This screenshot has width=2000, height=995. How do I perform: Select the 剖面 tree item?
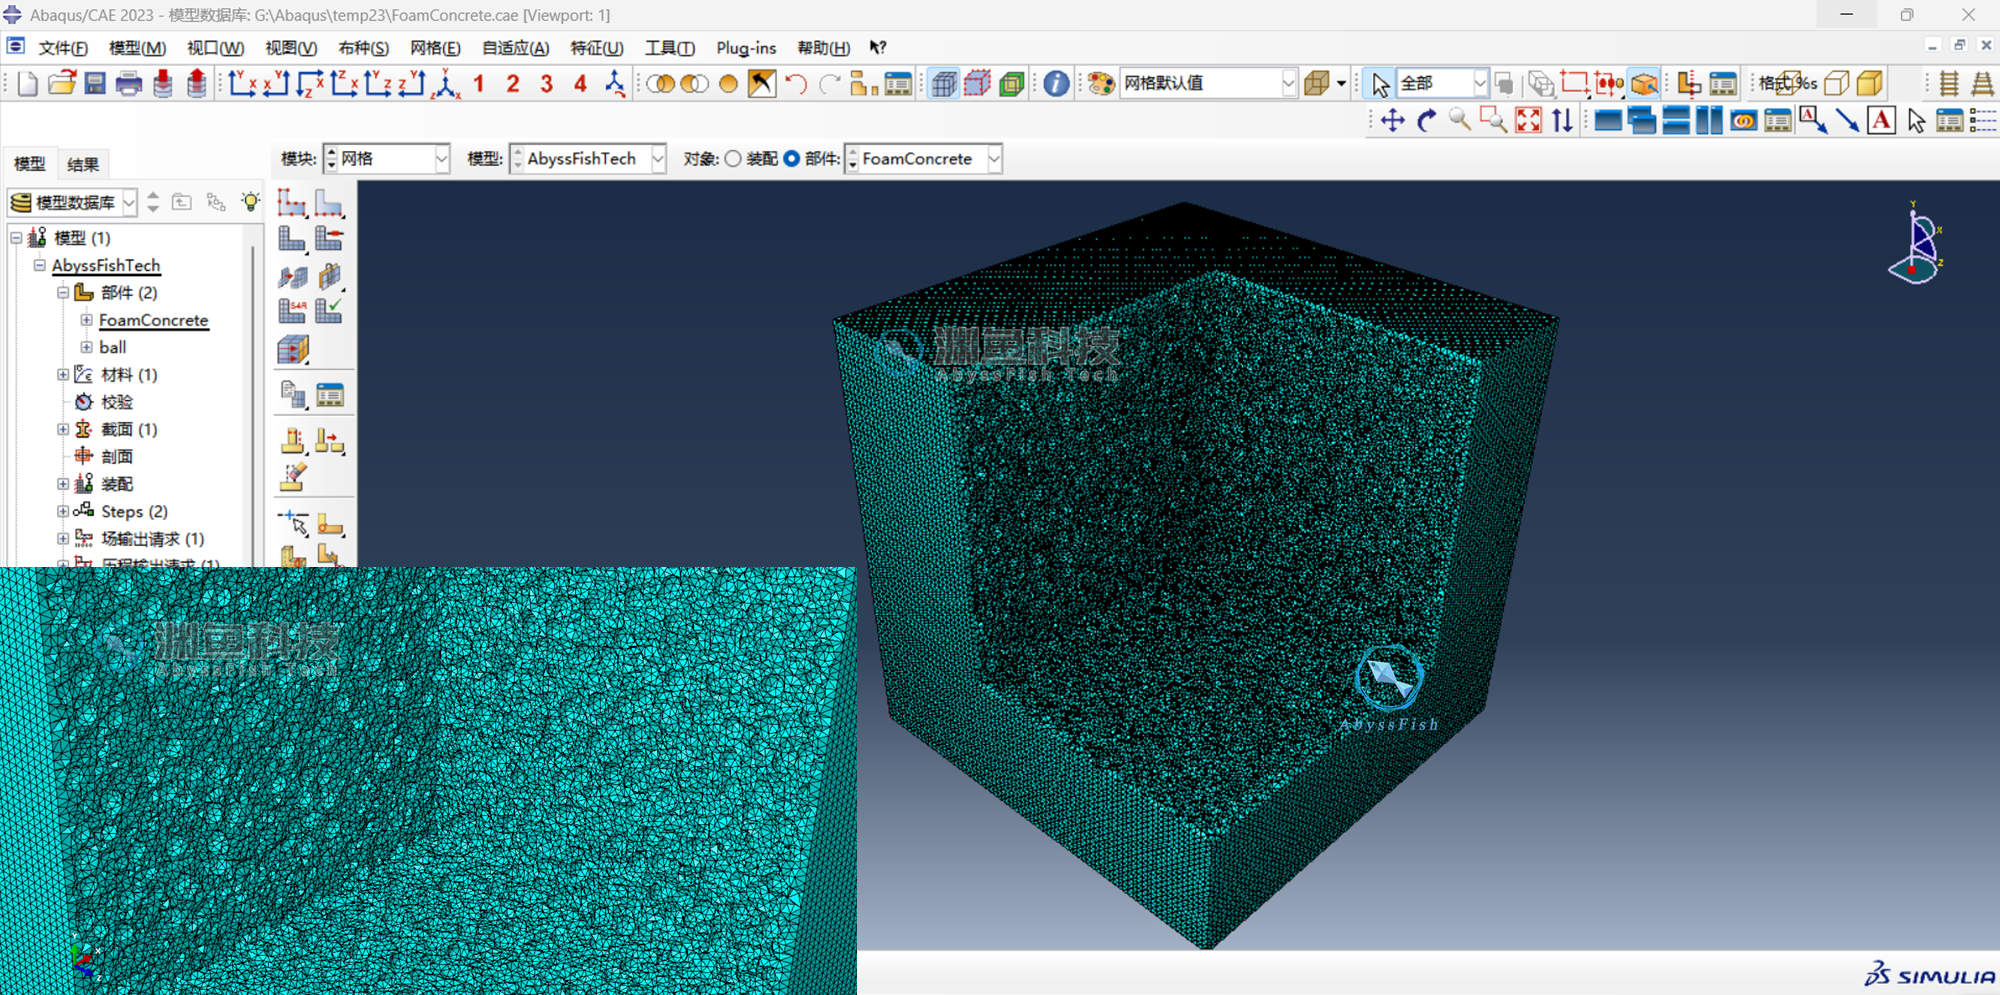pos(117,456)
